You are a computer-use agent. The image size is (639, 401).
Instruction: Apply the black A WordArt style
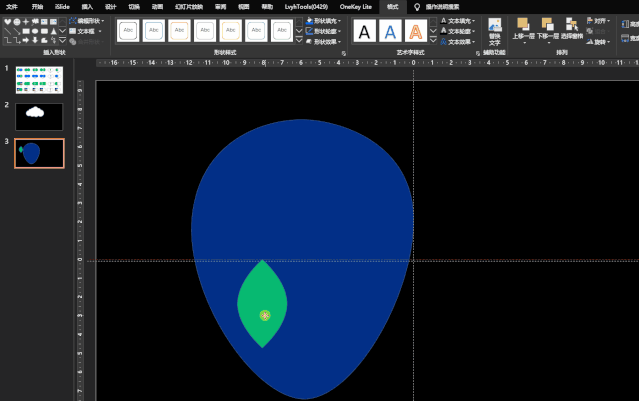pyautogui.click(x=364, y=32)
